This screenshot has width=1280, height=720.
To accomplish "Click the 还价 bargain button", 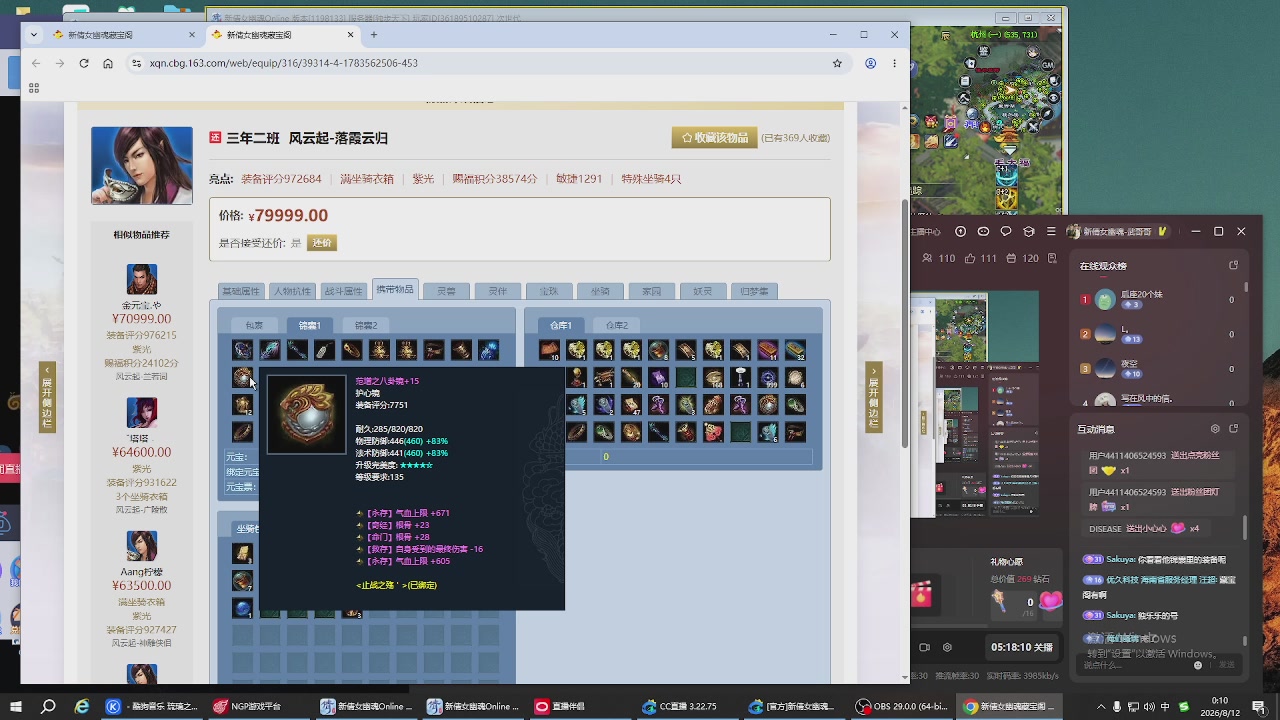I will pos(322,243).
